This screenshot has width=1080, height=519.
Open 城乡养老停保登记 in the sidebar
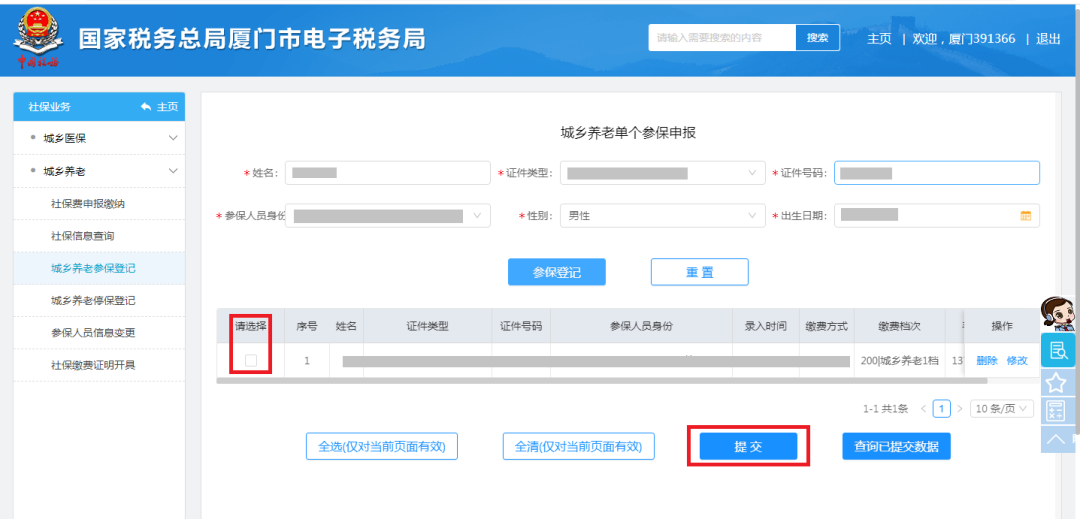[x=99, y=301]
